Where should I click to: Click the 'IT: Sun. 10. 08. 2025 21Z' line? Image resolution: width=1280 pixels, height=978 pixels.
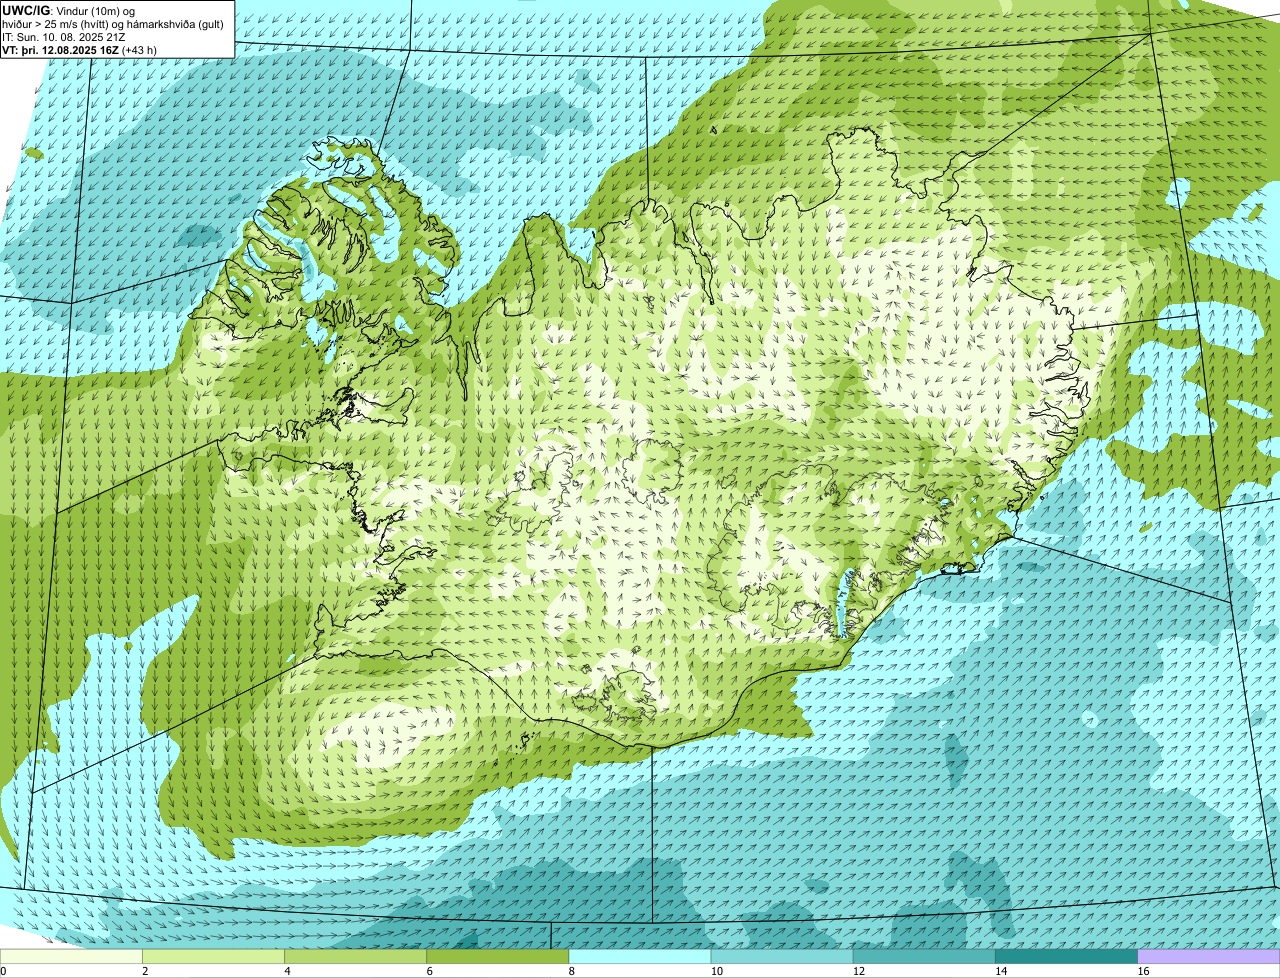pyautogui.click(x=64, y=37)
